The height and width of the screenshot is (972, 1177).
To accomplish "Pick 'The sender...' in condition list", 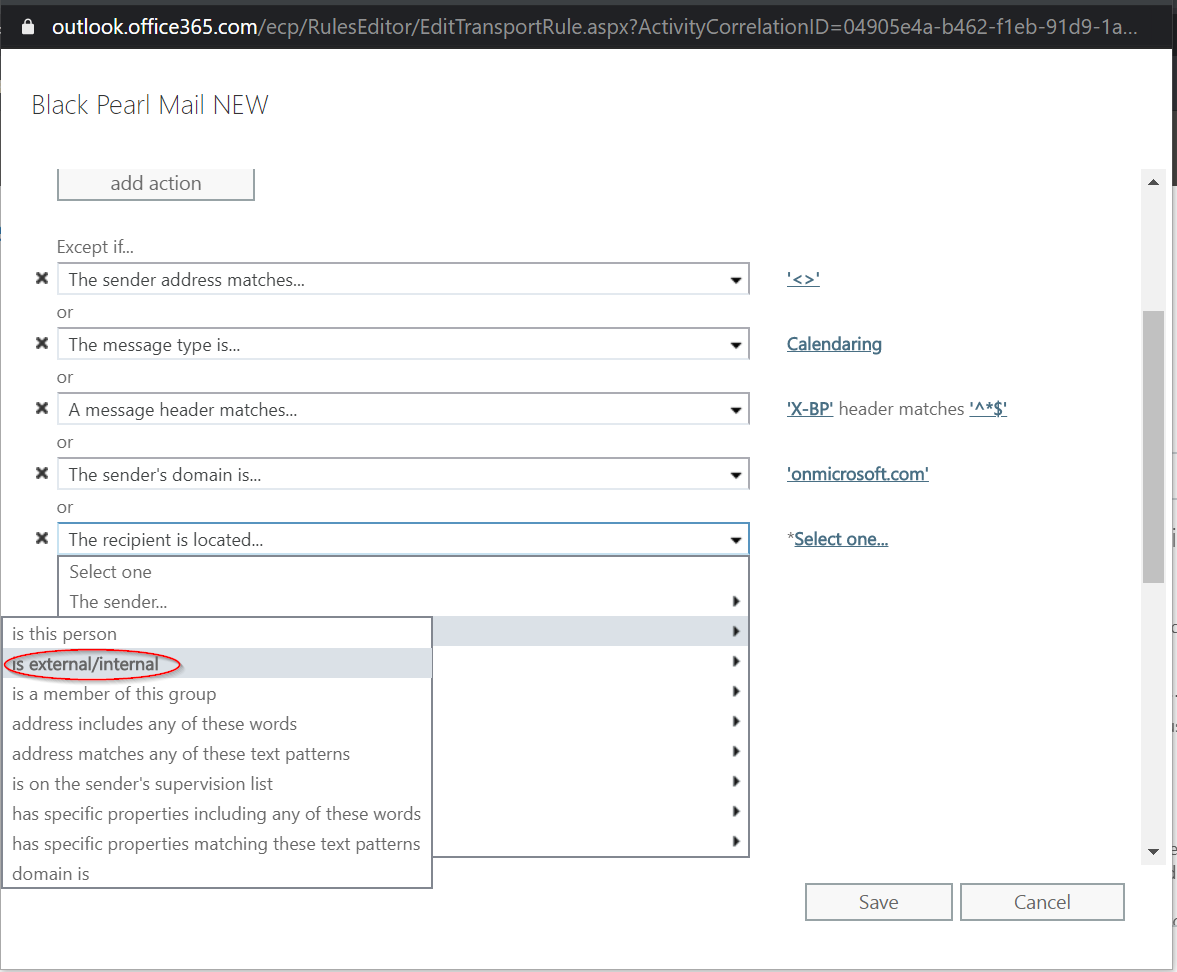I will coord(118,602).
